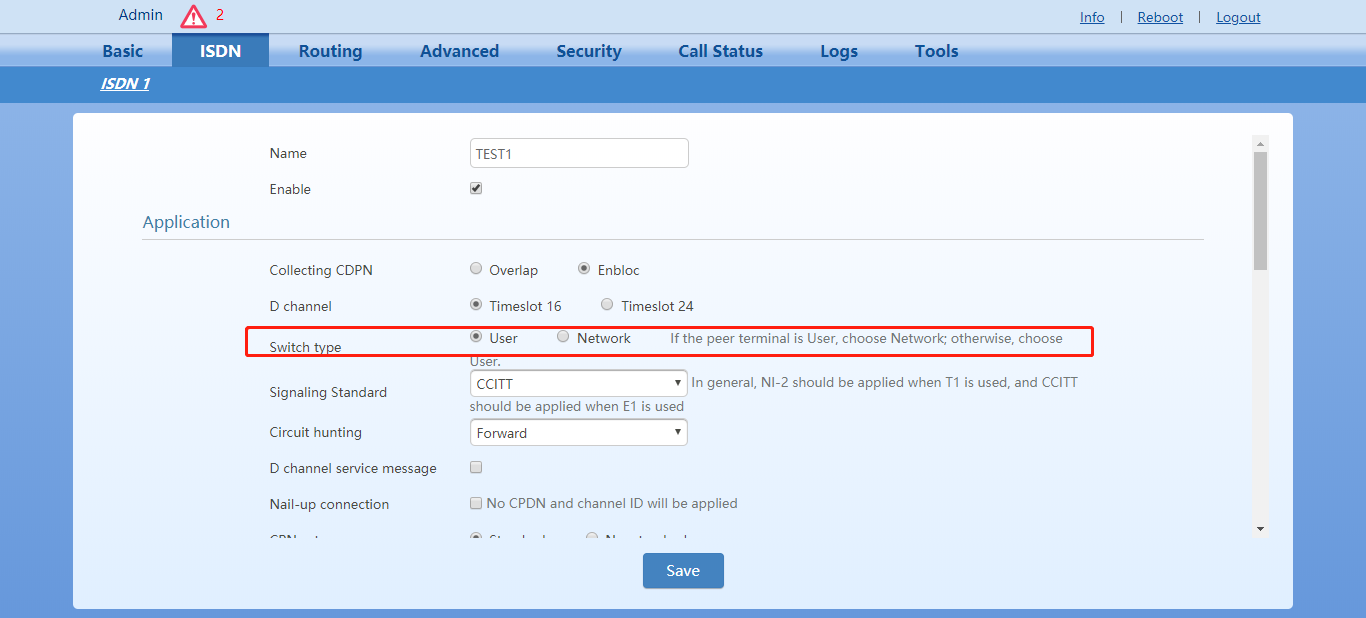Select the ISDN 1 sub-tab link
Screen dimensions: 1366x618
125,84
